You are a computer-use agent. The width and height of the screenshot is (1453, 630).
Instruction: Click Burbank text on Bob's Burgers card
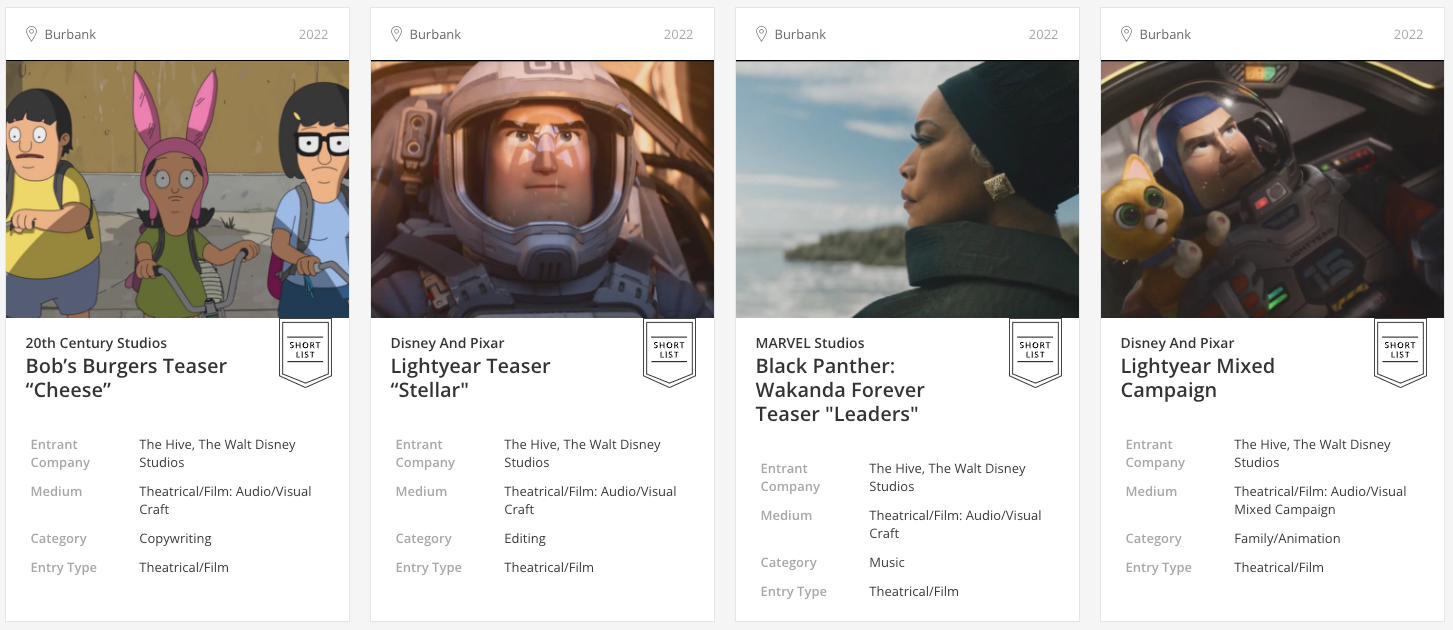(x=70, y=34)
